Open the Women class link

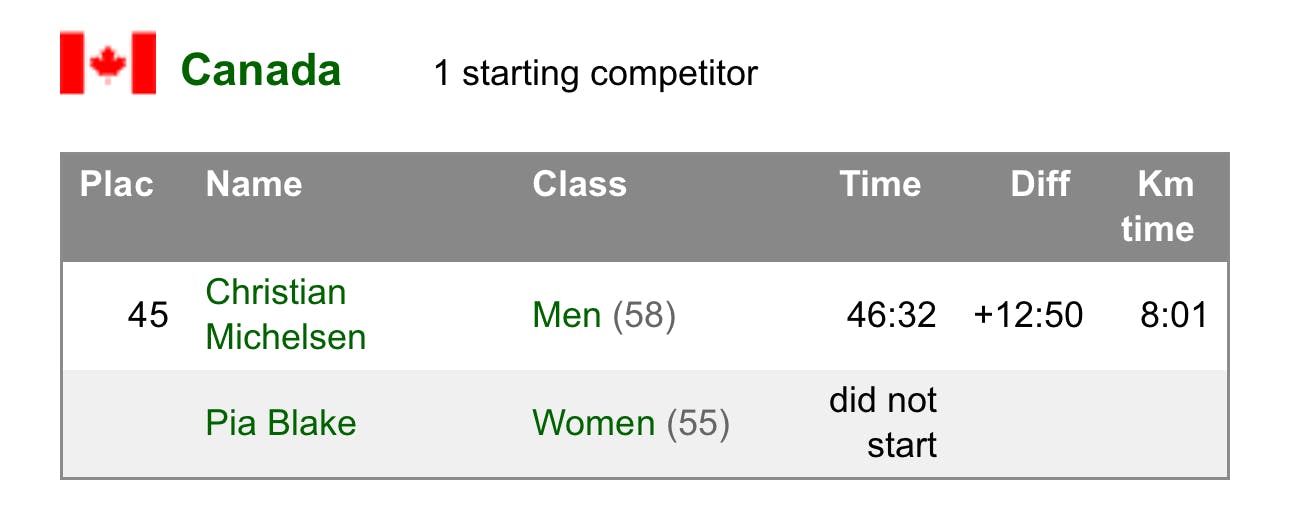coord(594,423)
